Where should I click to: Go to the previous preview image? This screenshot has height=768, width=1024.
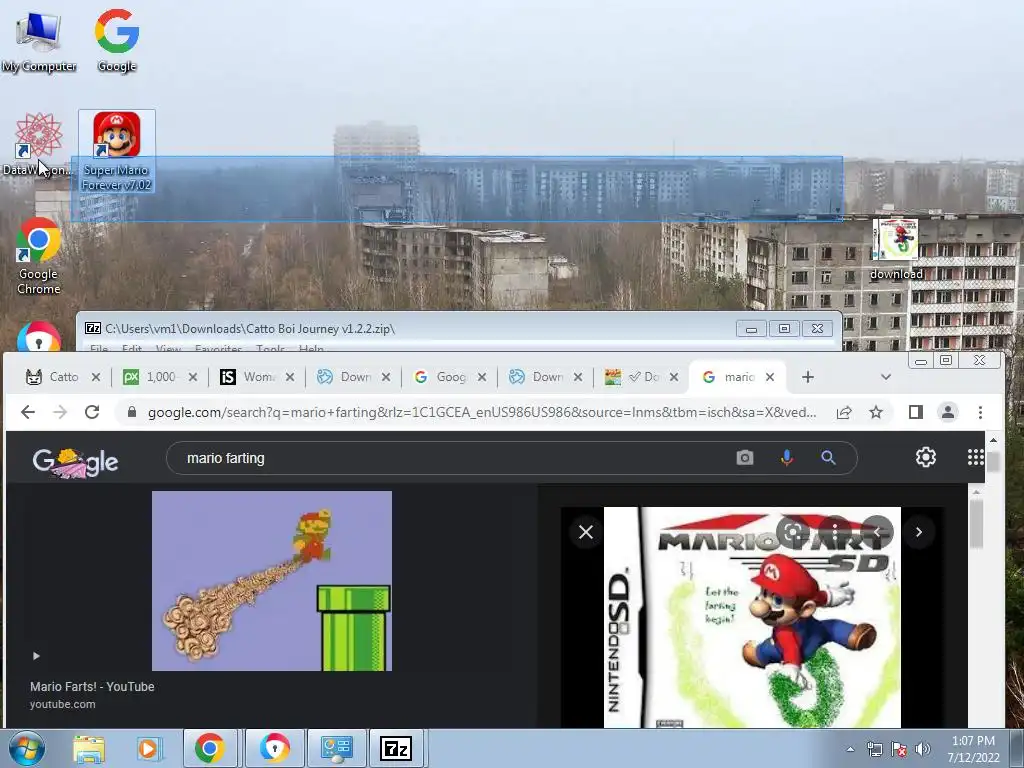(x=877, y=532)
